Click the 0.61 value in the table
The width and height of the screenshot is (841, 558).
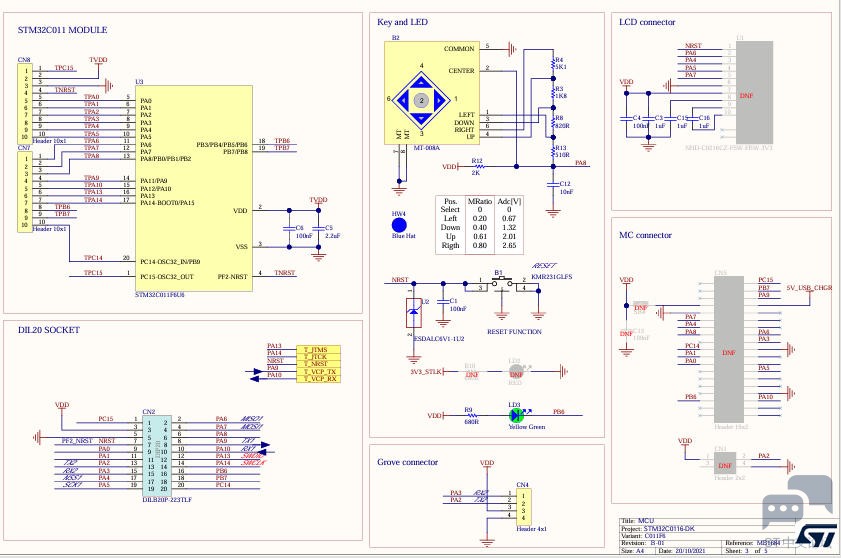click(480, 236)
